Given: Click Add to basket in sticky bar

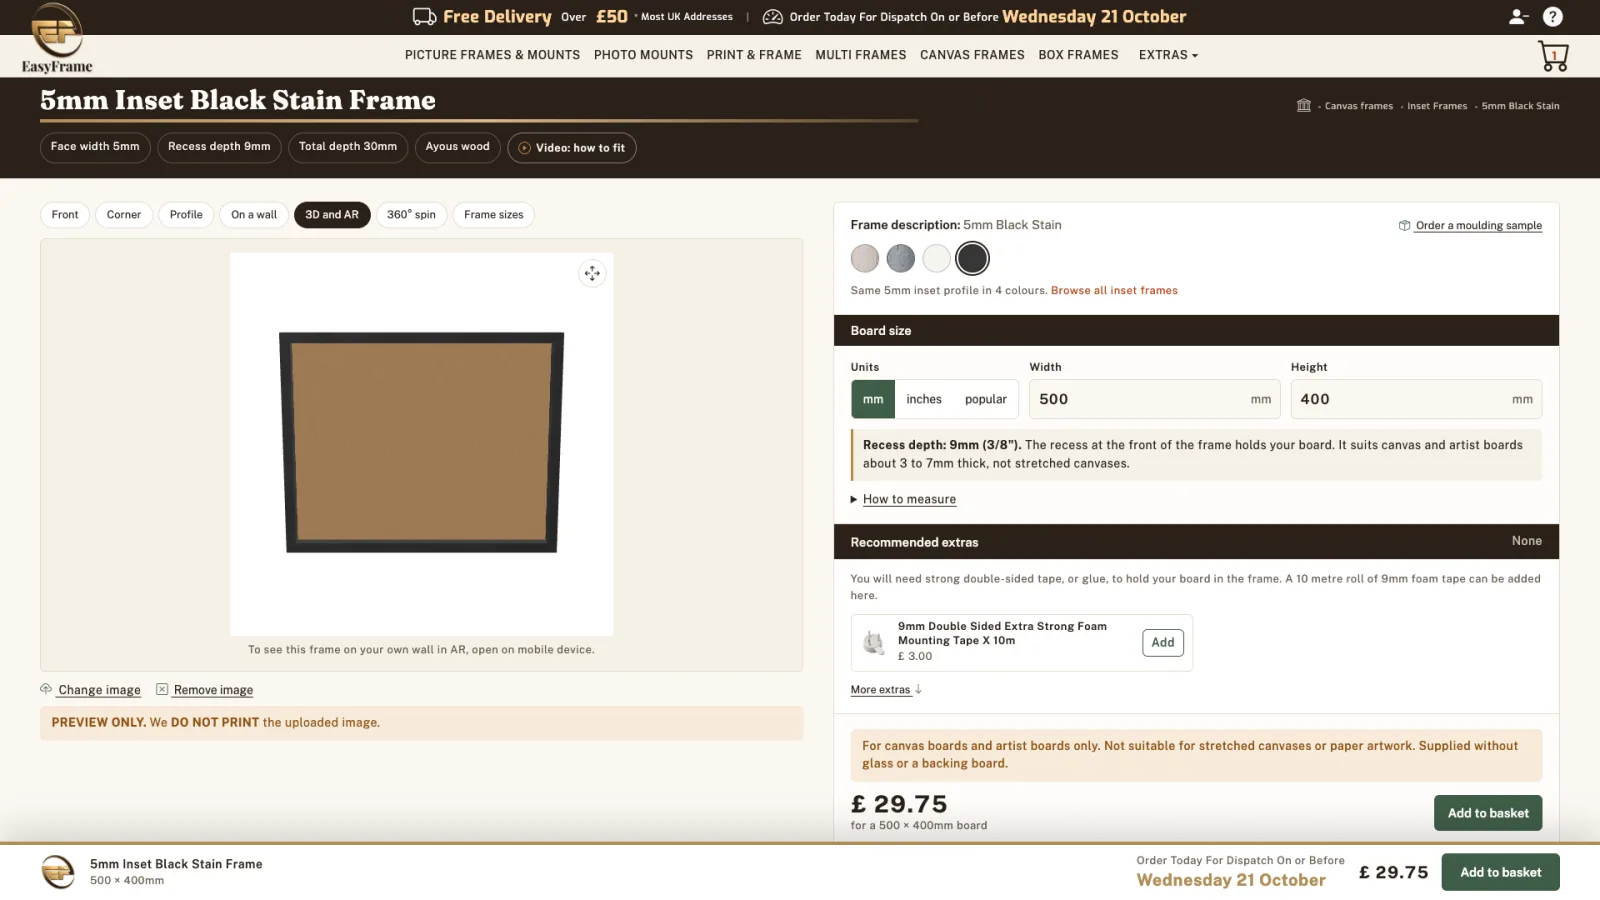Looking at the screenshot, I should (1500, 872).
